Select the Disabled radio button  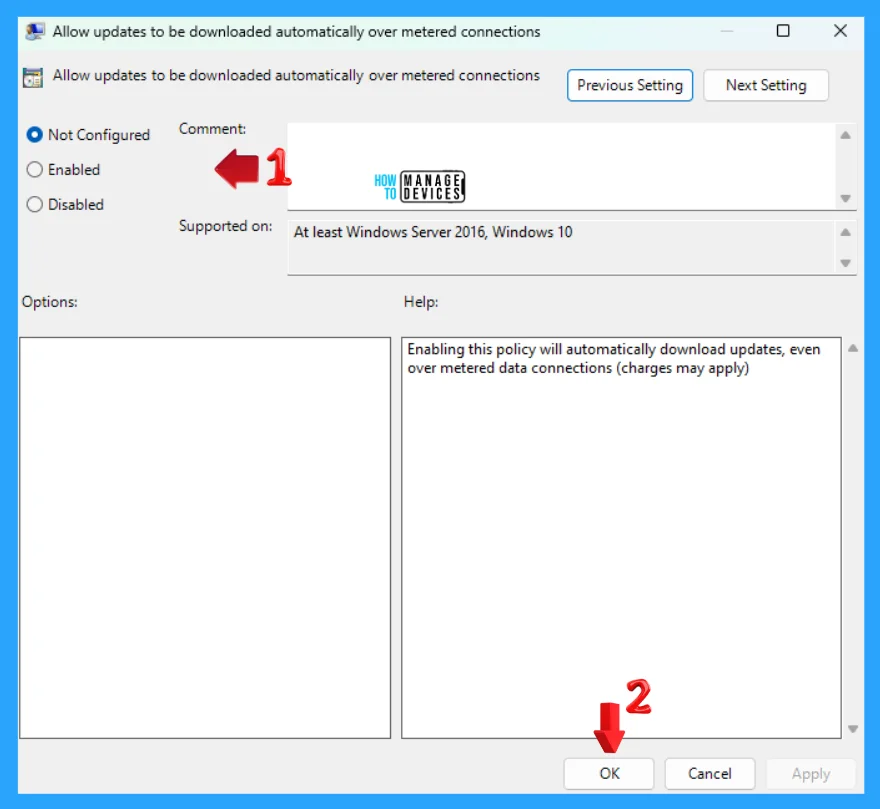point(34,204)
